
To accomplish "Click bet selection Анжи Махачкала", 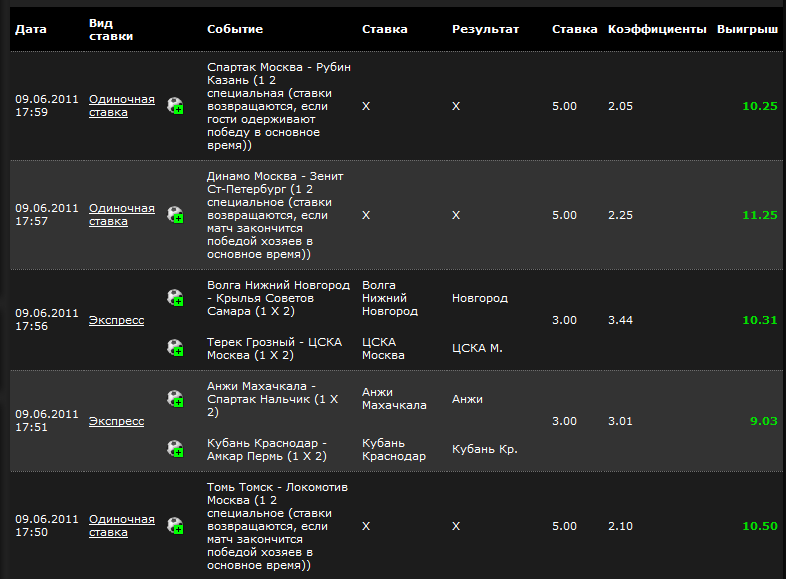I will click(x=395, y=399).
